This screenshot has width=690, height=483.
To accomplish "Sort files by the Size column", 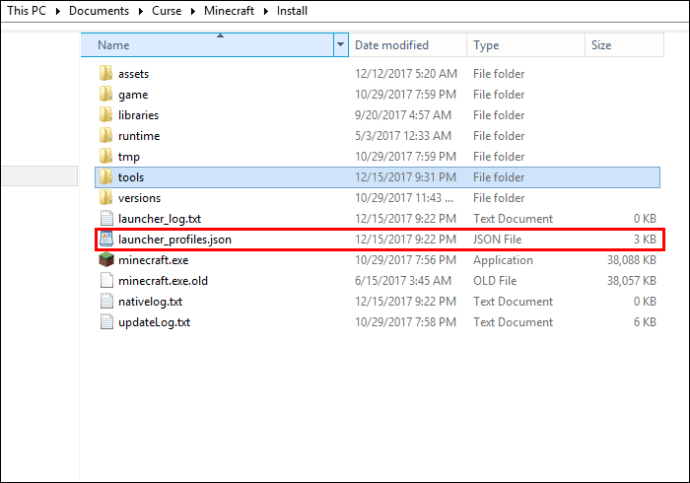I will [601, 45].
